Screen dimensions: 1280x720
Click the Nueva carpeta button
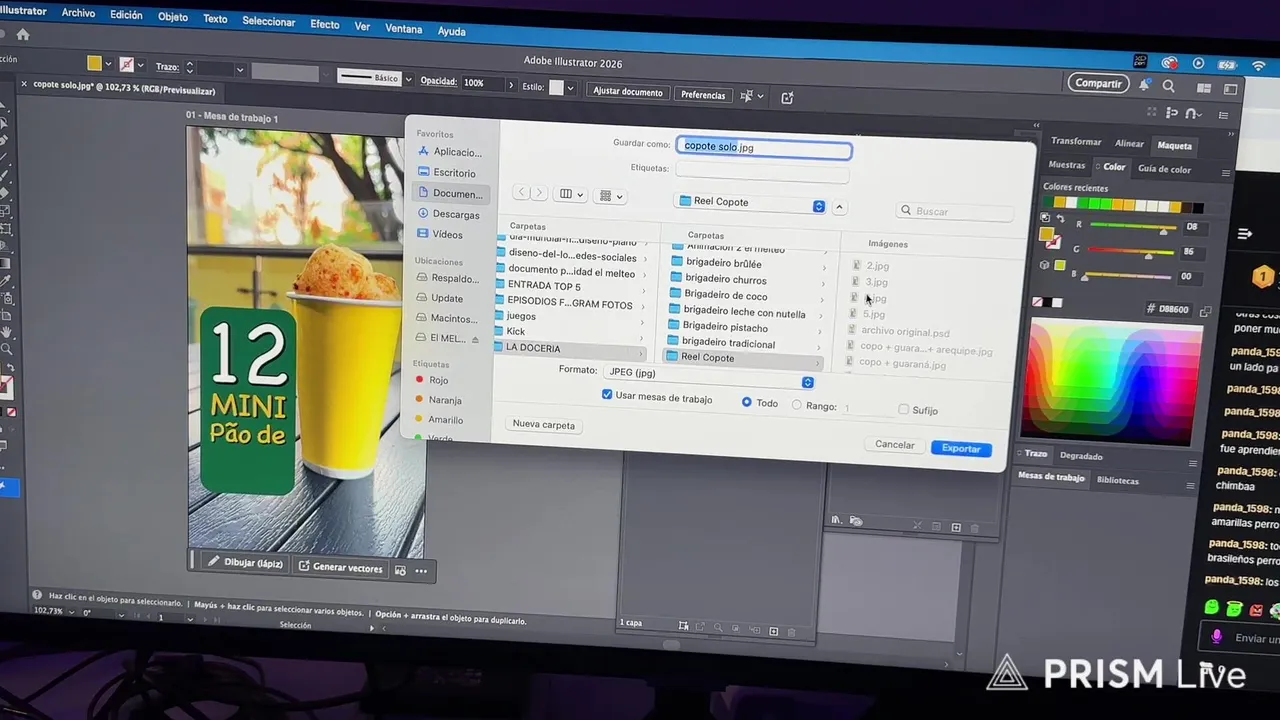[544, 425]
